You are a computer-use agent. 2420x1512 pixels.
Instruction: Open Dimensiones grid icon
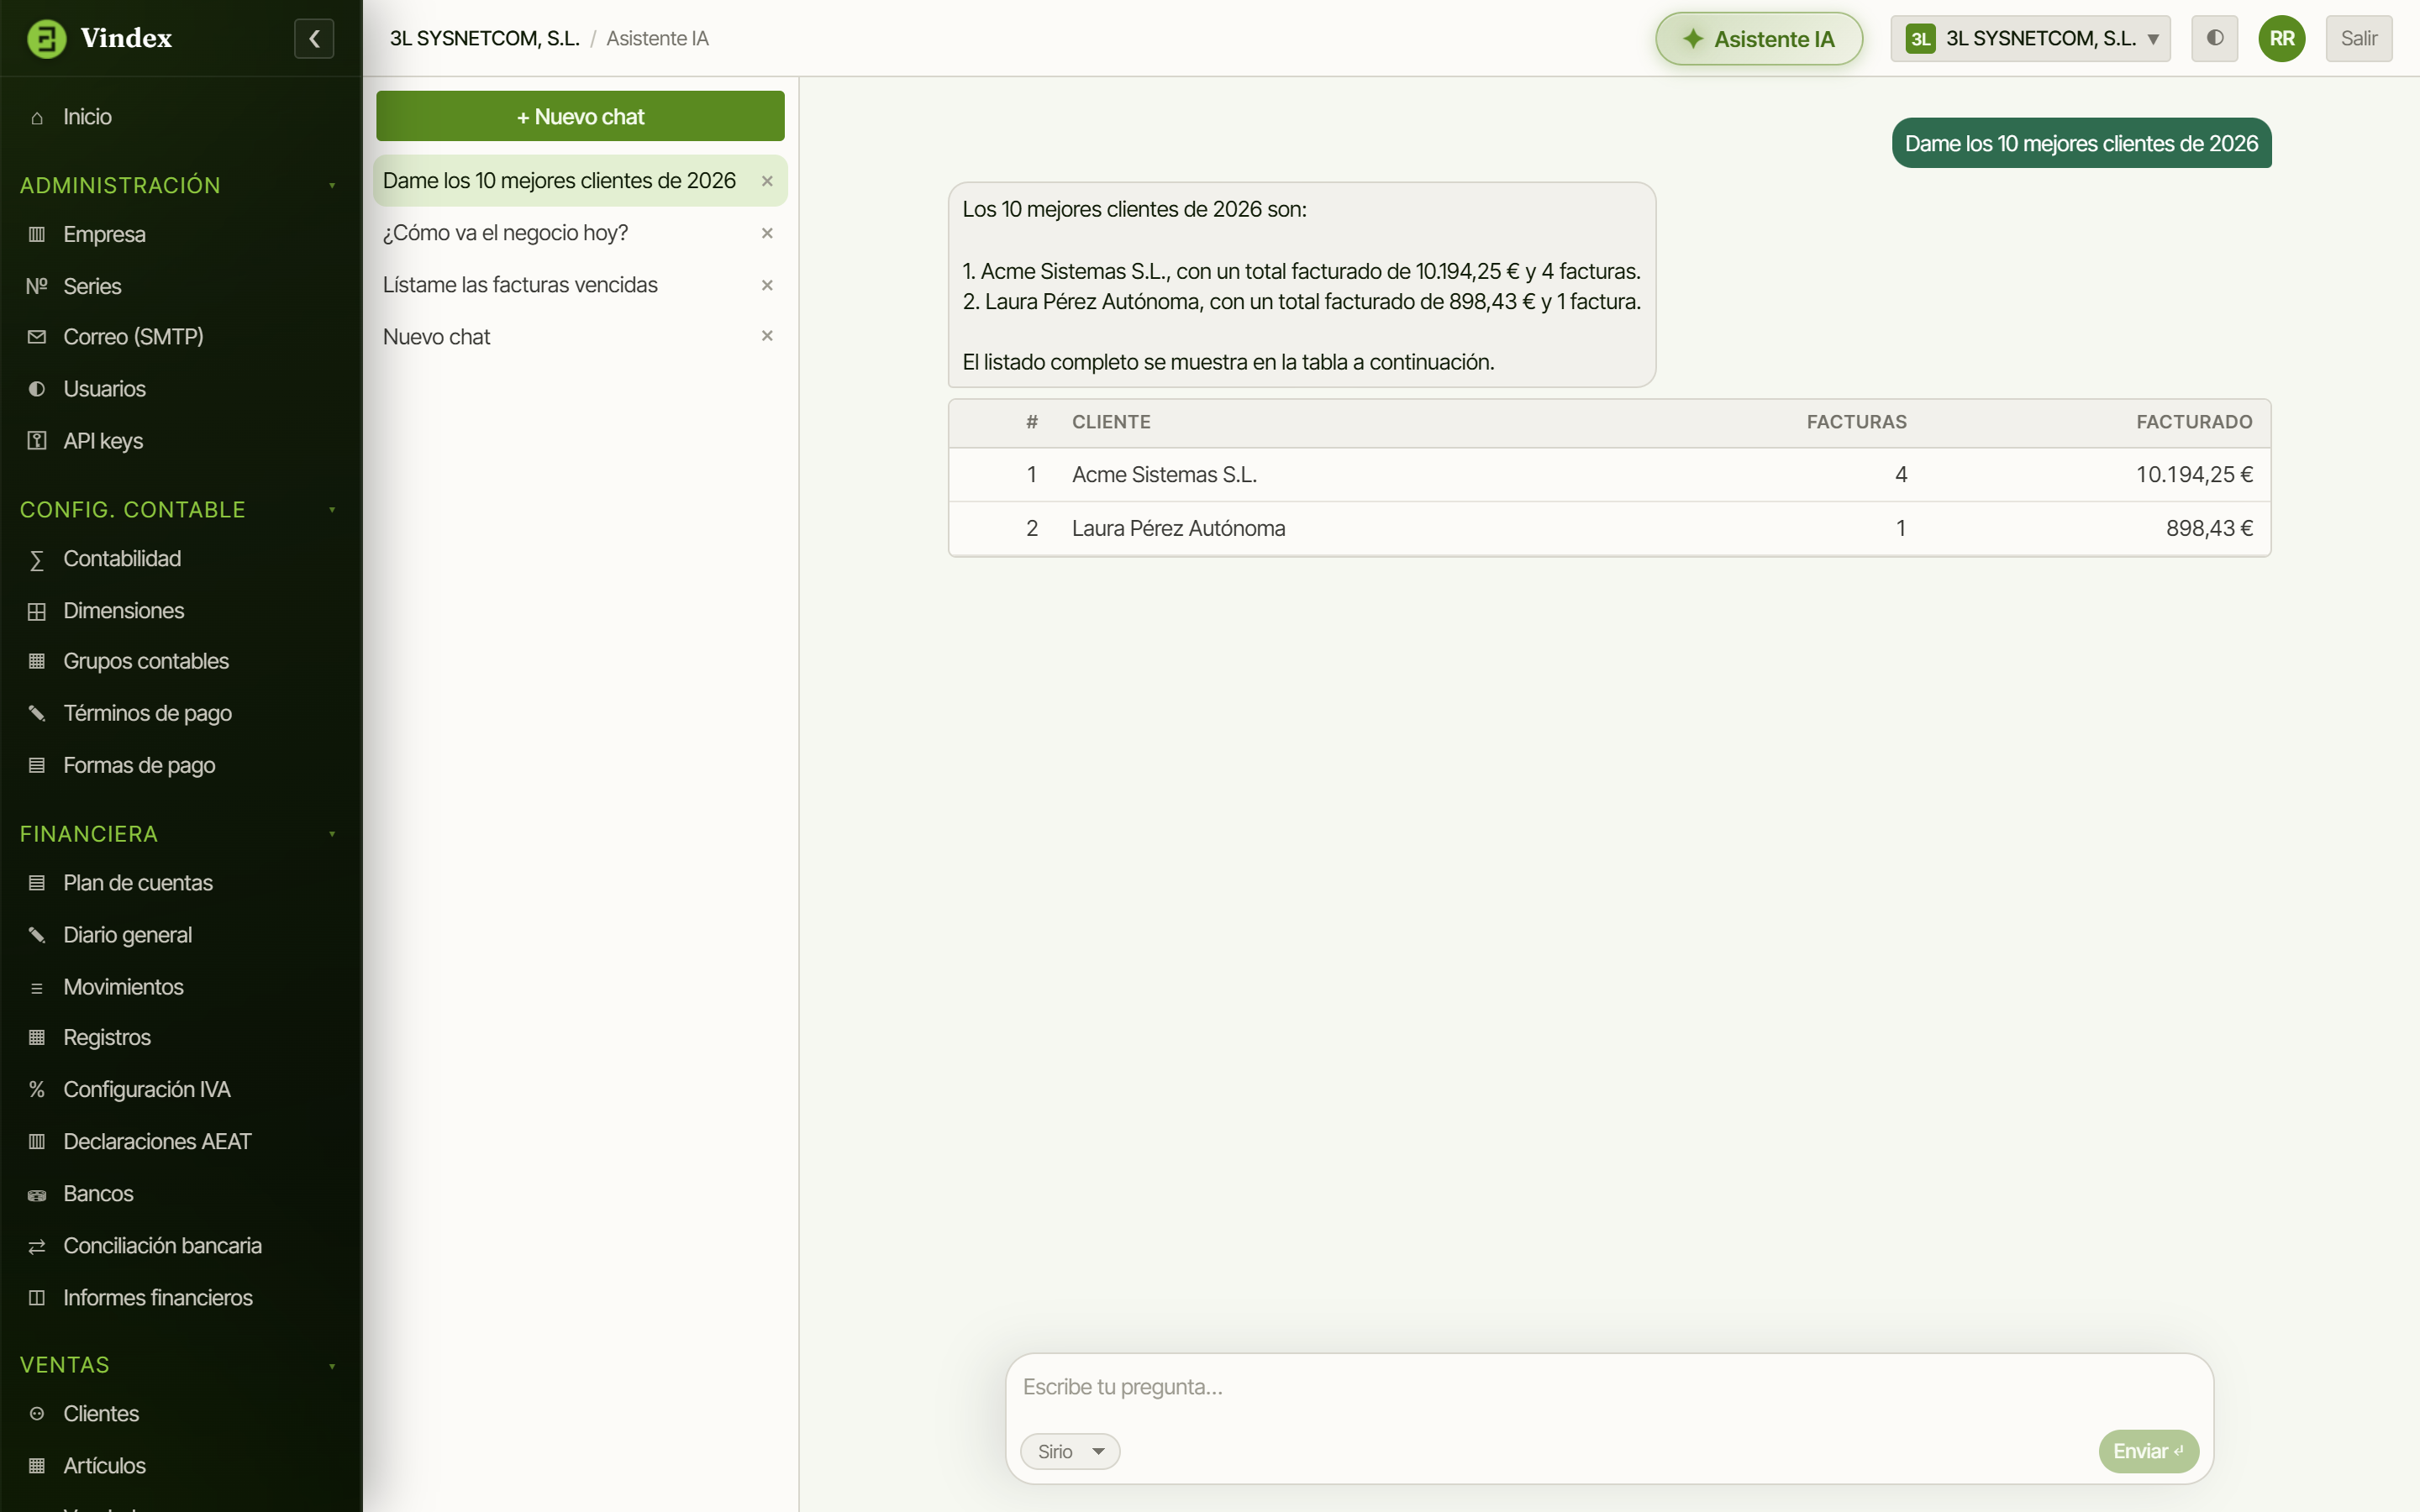37,611
